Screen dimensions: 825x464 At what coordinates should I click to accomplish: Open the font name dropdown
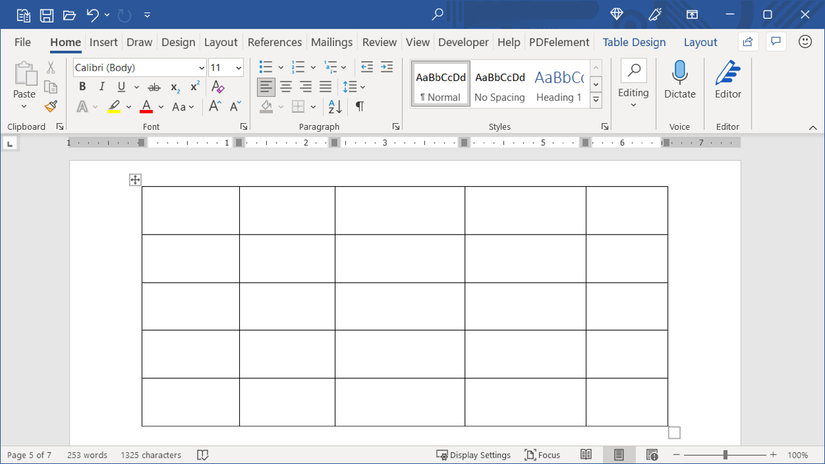click(201, 68)
